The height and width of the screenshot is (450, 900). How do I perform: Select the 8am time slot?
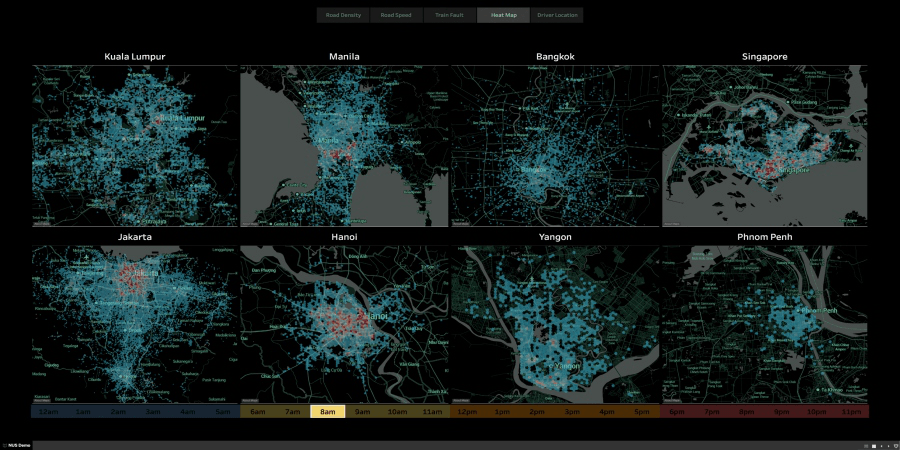point(328,412)
